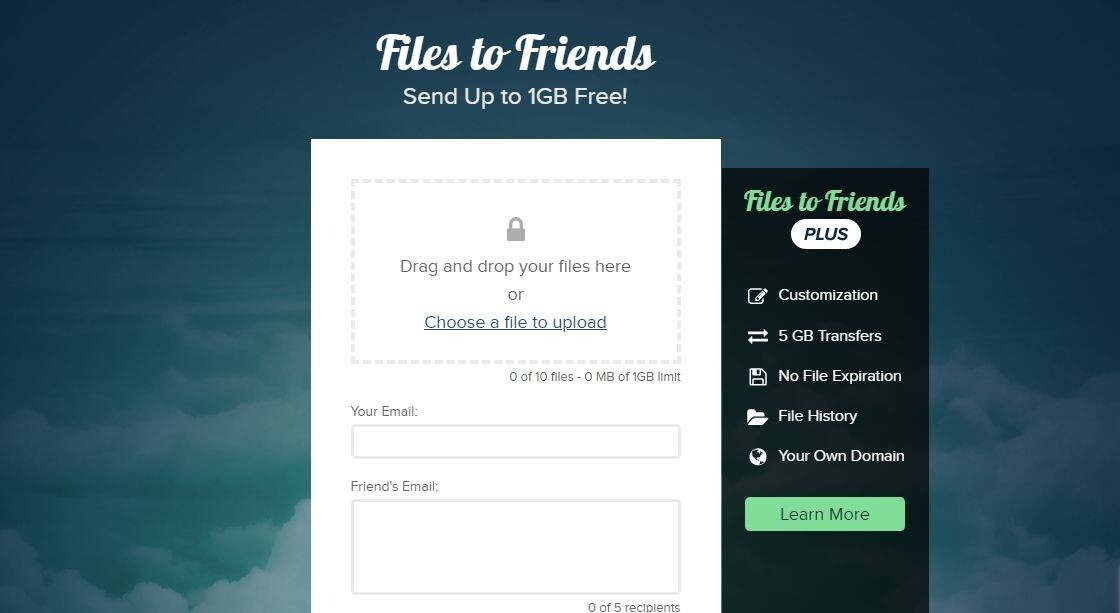Click the 5 GB Transfers arrows icon
This screenshot has width=1120, height=613.
tap(757, 336)
